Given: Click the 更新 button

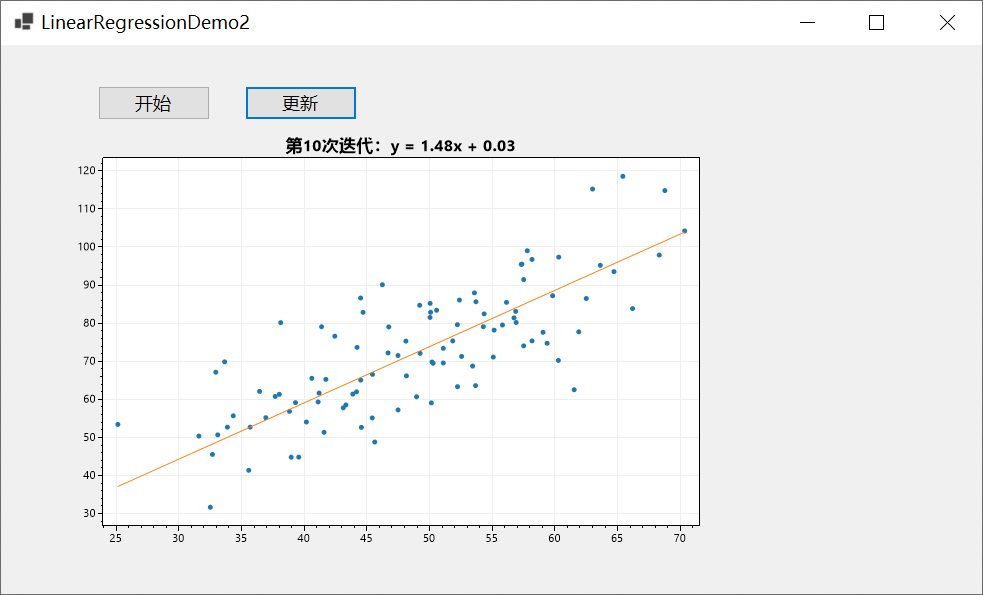Looking at the screenshot, I should [x=301, y=103].
